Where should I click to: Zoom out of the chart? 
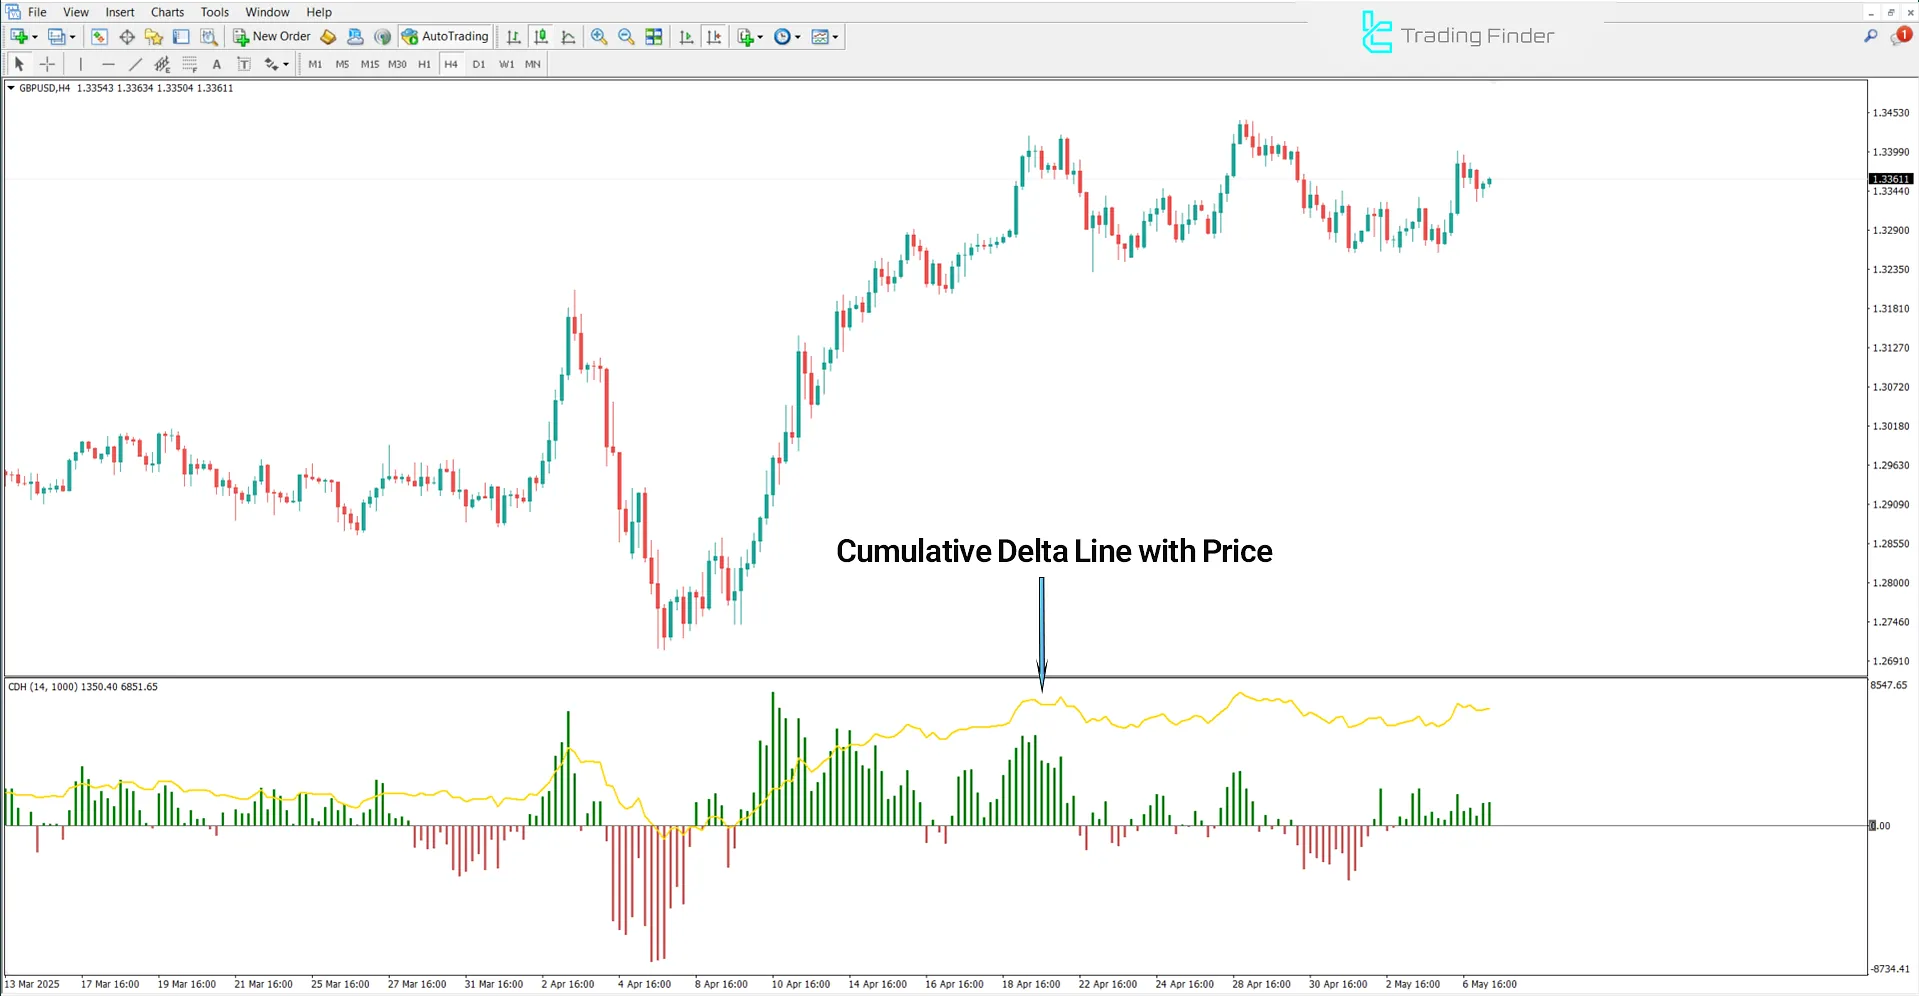(626, 37)
